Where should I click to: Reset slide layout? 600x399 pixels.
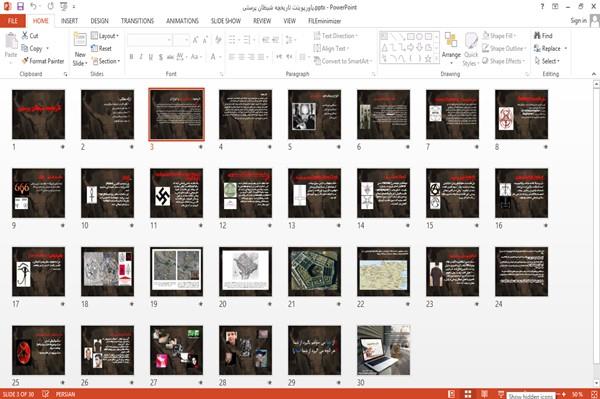pos(101,48)
